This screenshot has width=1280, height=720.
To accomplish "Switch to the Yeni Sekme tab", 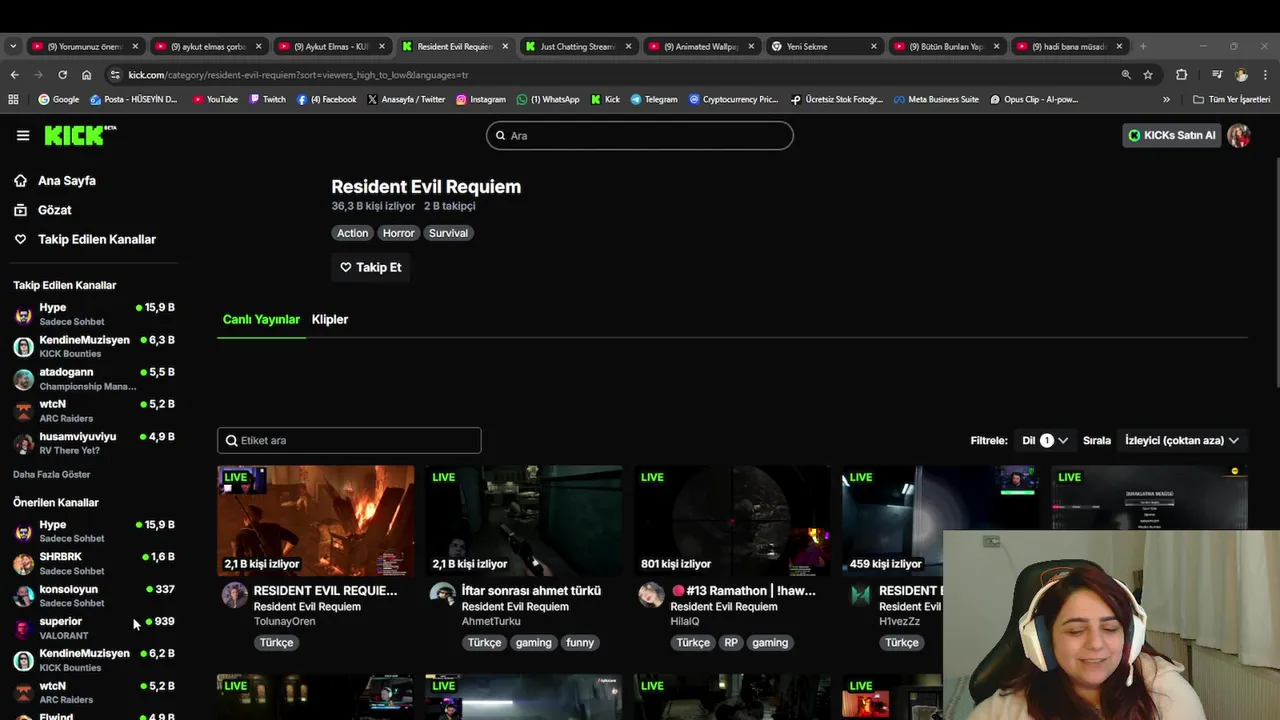I will click(824, 46).
